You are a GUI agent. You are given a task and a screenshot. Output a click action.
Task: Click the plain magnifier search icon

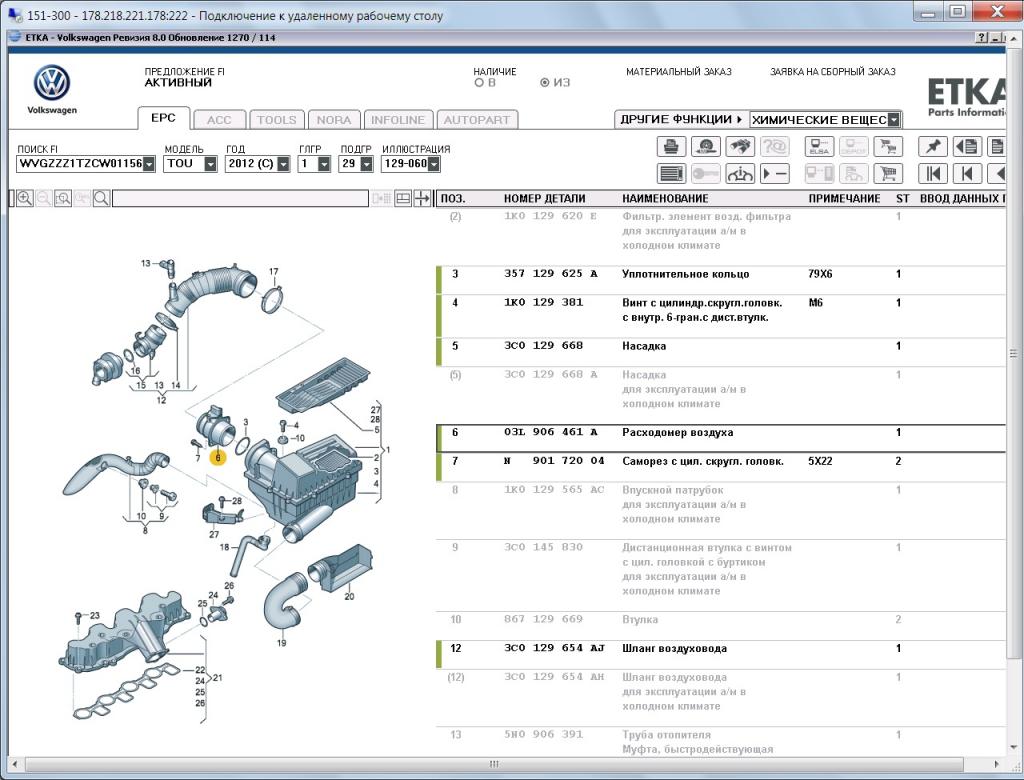101,198
